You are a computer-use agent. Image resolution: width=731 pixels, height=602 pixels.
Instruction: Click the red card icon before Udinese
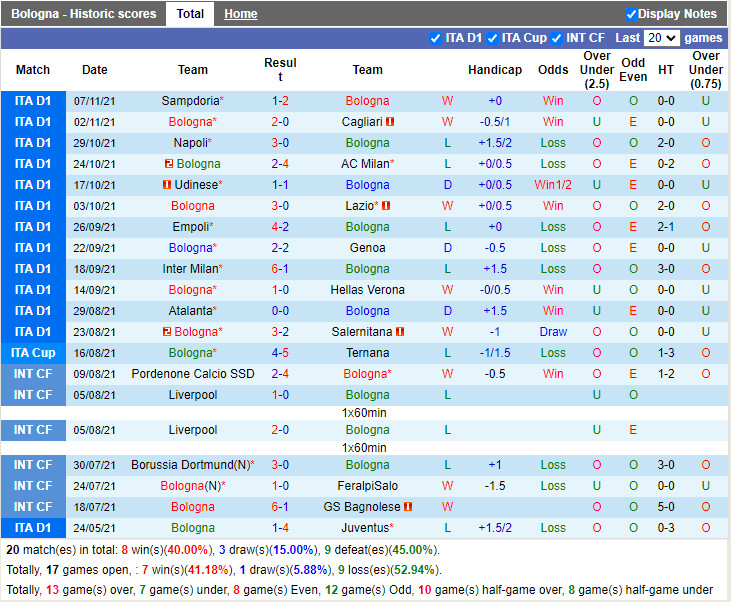click(166, 185)
